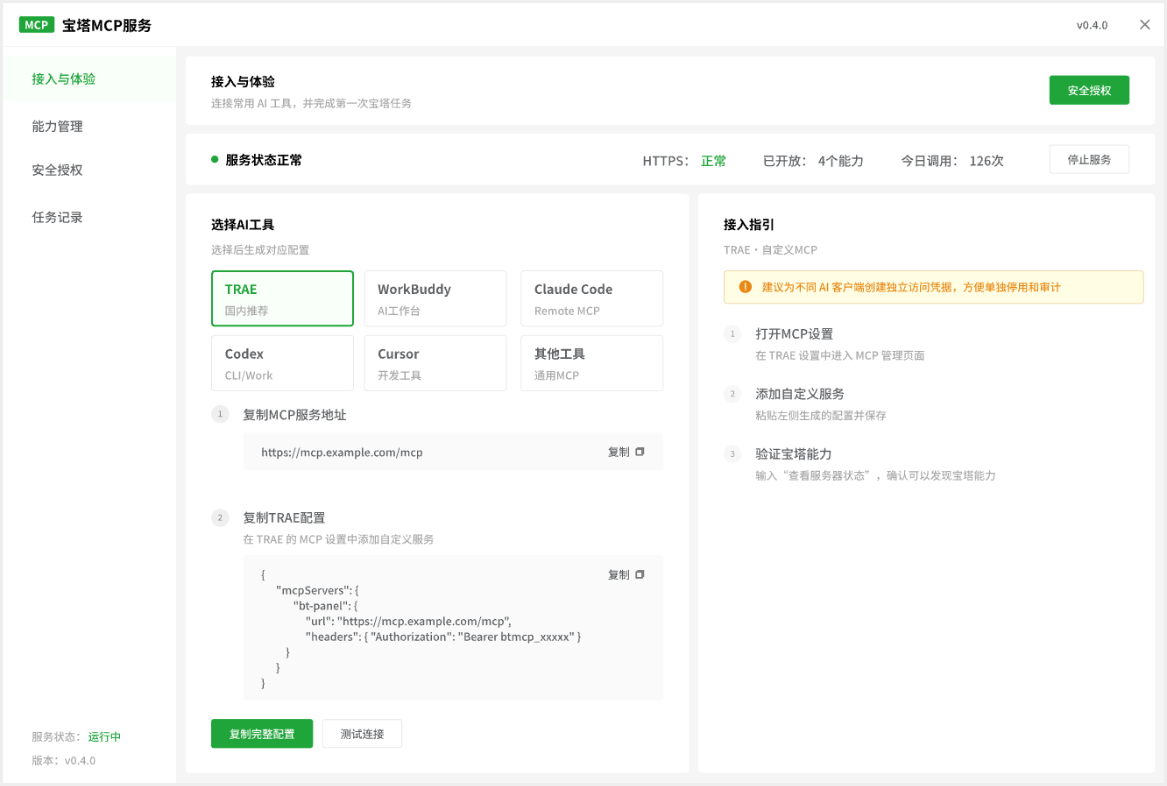Click the 复制MCP服务地址 step heading
Screen dimensions: 1167x786
295,415
